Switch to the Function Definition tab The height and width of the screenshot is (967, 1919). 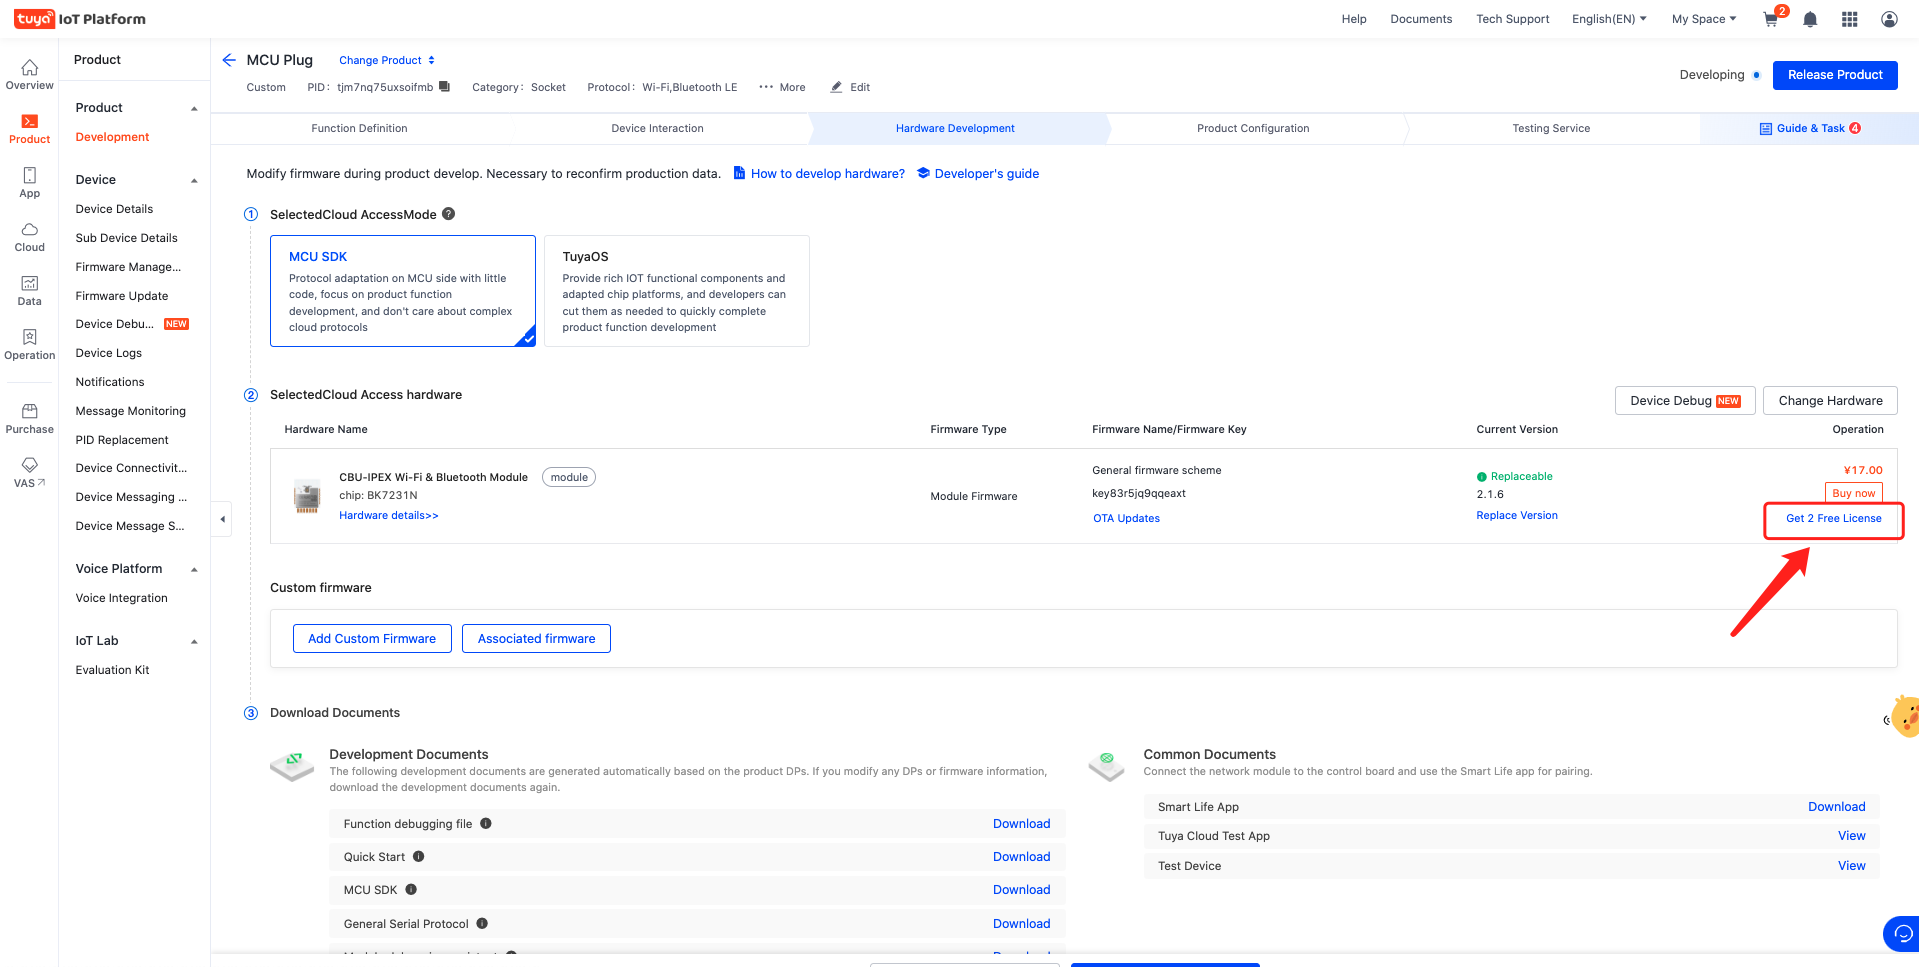[359, 128]
